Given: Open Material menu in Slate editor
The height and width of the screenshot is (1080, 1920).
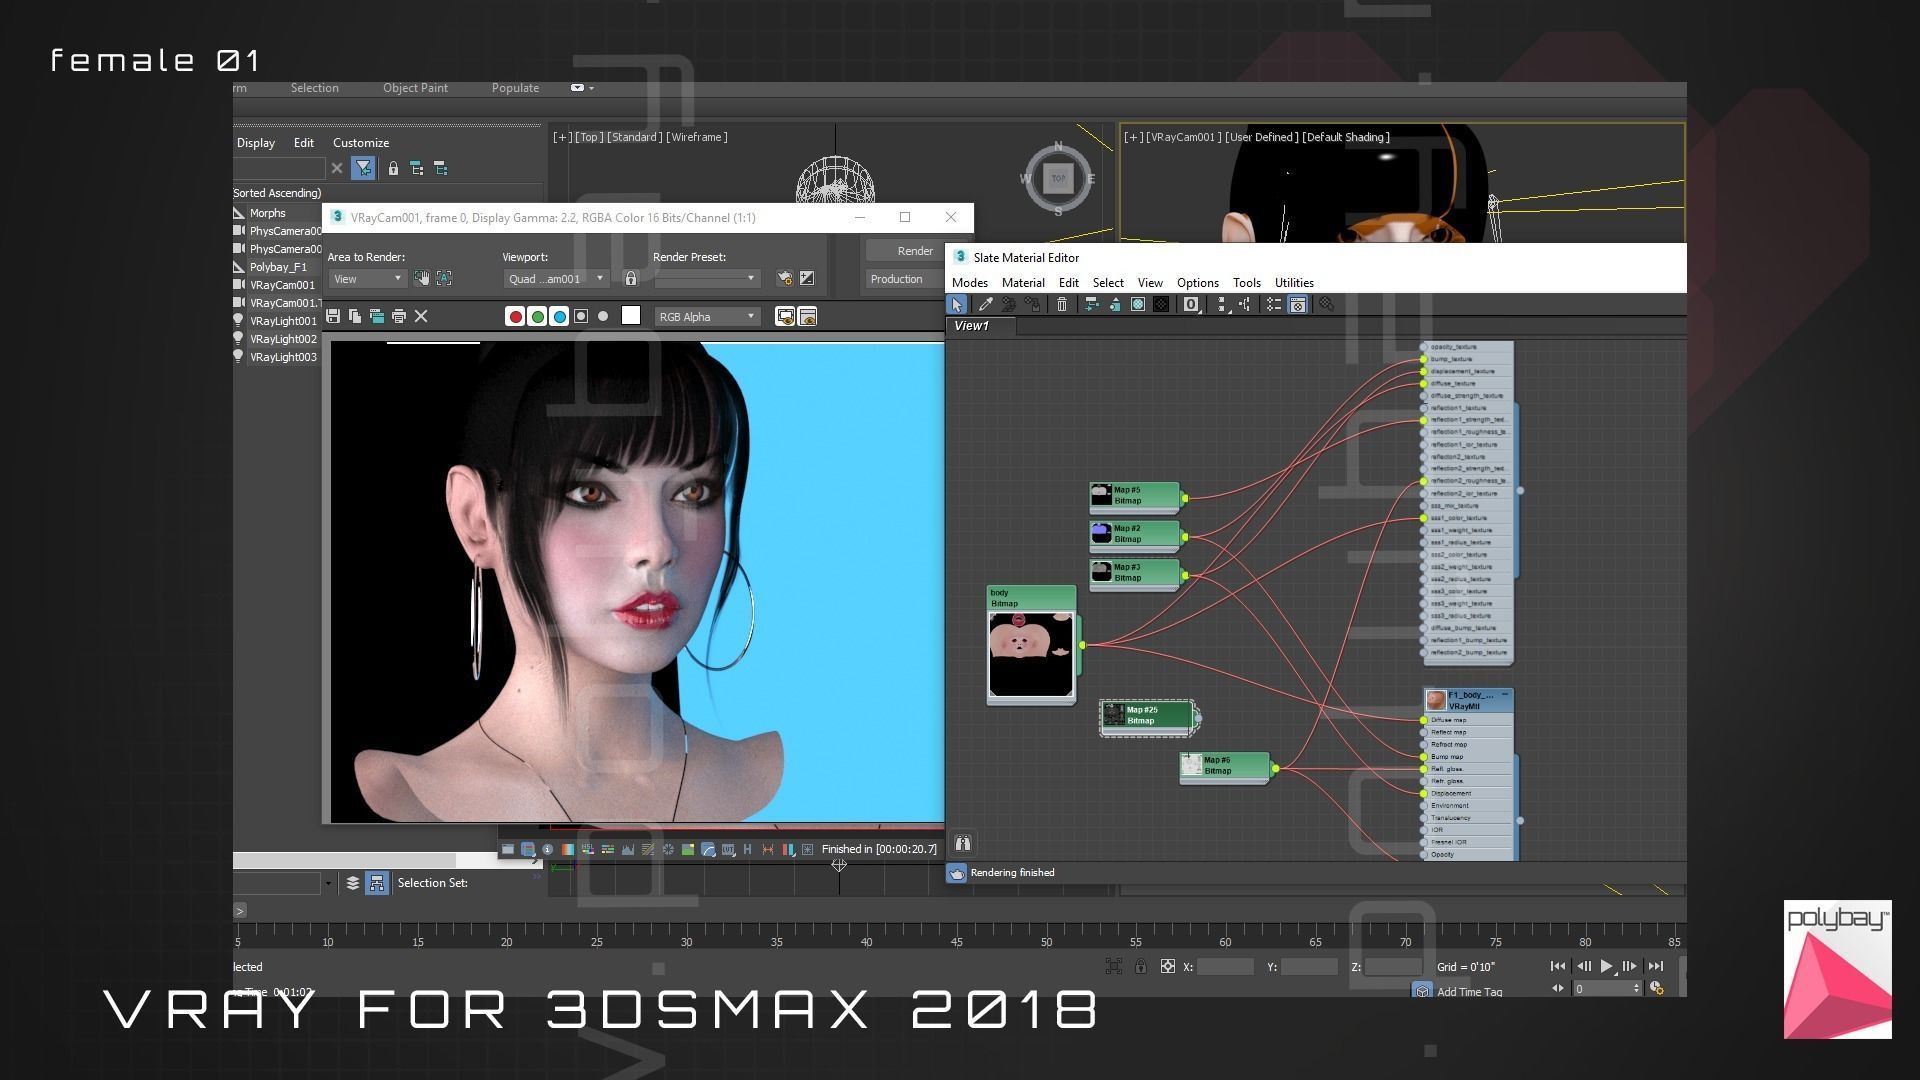Looking at the screenshot, I should 1023,283.
